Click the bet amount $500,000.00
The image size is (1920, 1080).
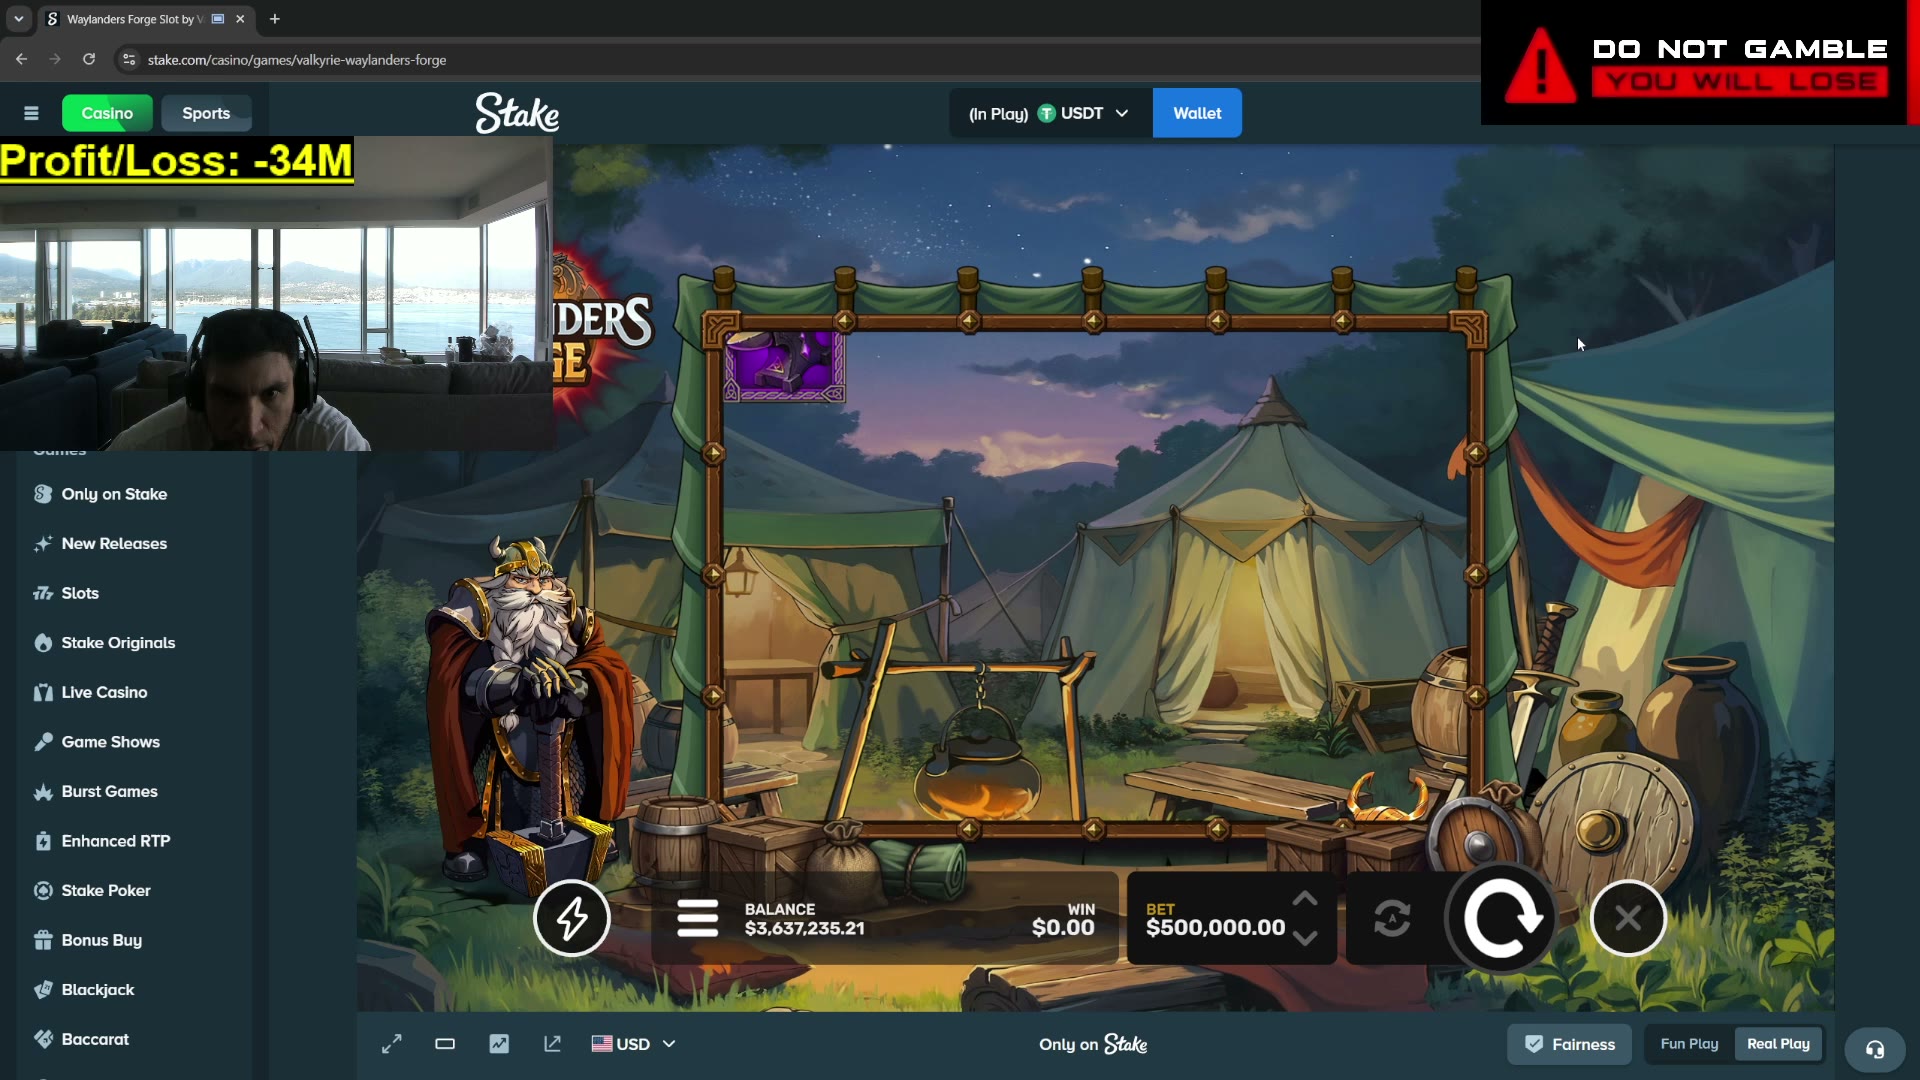pyautogui.click(x=1215, y=928)
